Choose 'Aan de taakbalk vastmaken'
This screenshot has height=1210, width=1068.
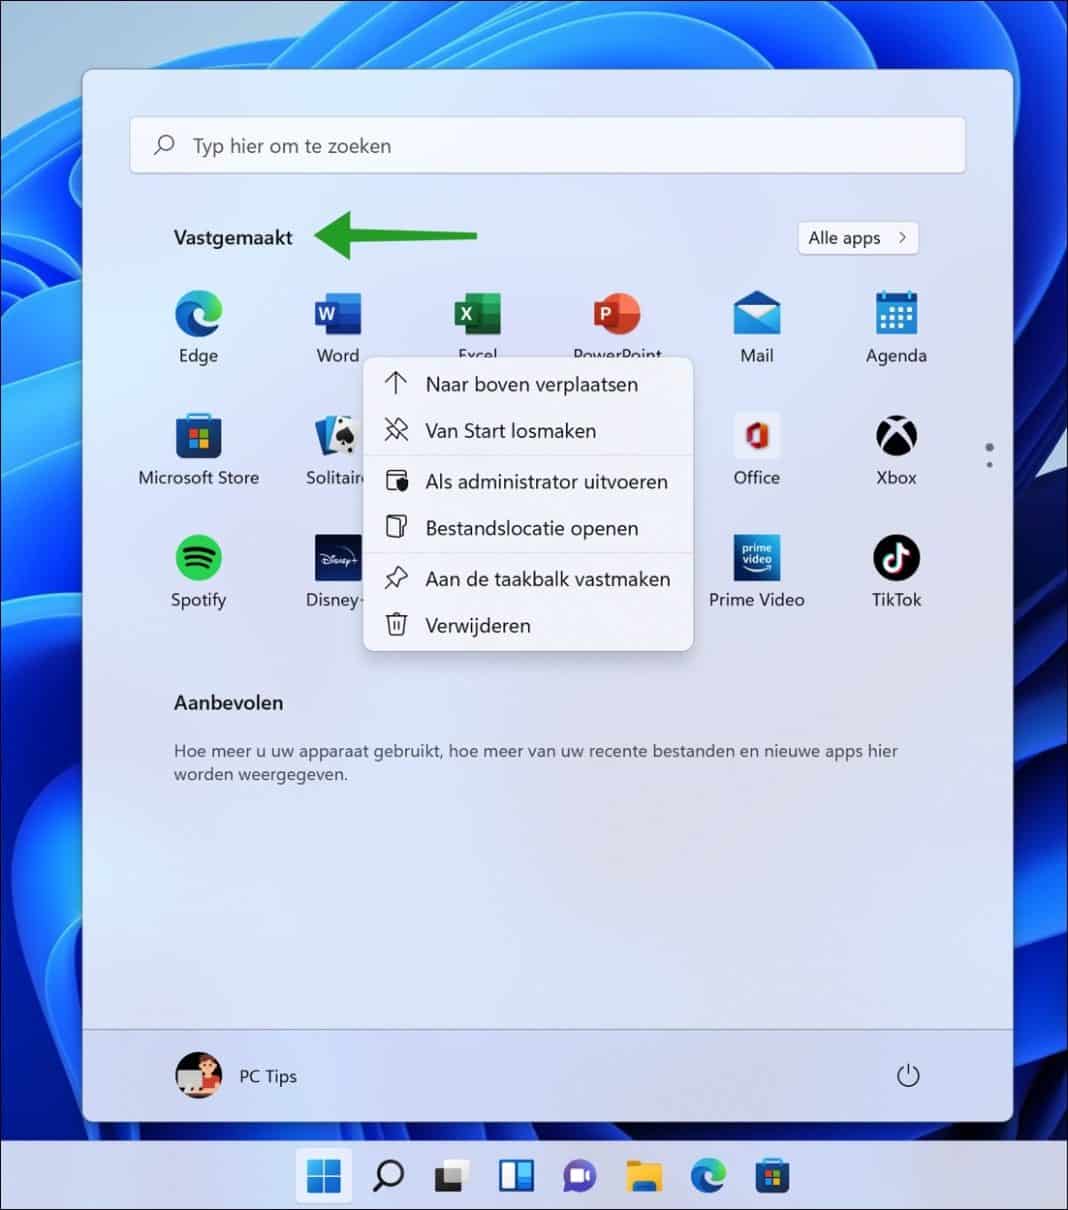pos(547,578)
